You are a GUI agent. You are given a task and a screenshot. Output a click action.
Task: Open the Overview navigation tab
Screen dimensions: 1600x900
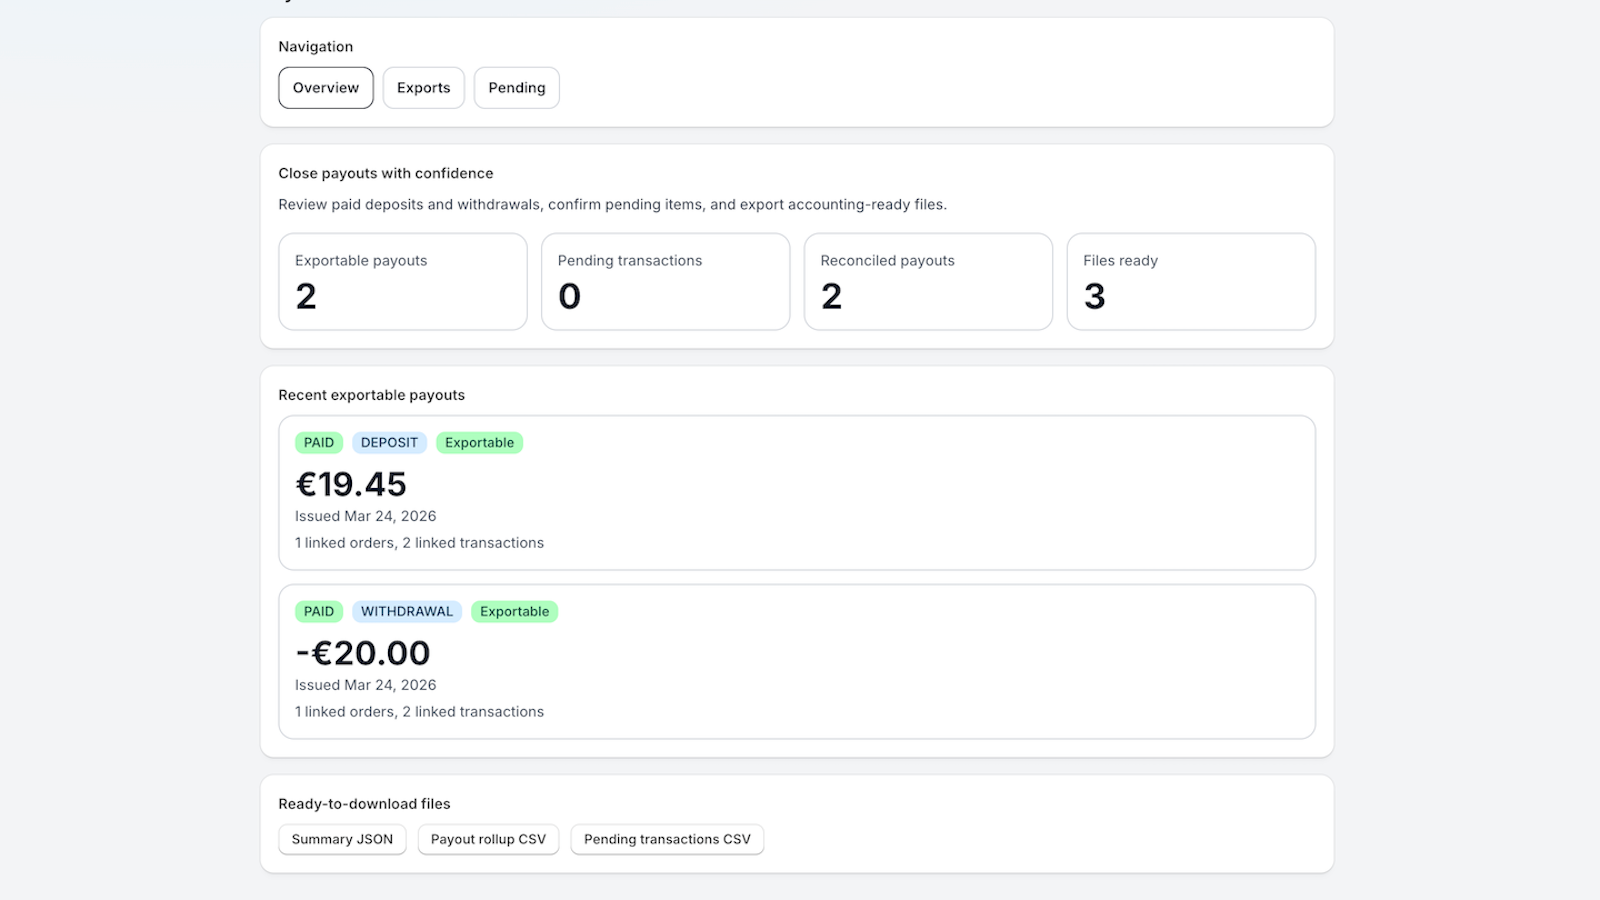[x=326, y=88]
